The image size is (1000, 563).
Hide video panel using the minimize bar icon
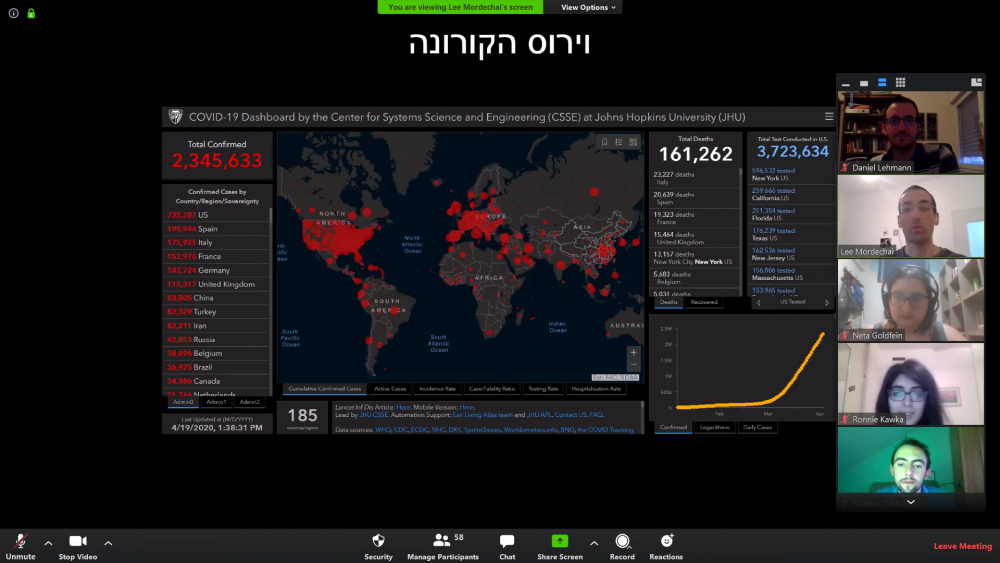[x=846, y=83]
